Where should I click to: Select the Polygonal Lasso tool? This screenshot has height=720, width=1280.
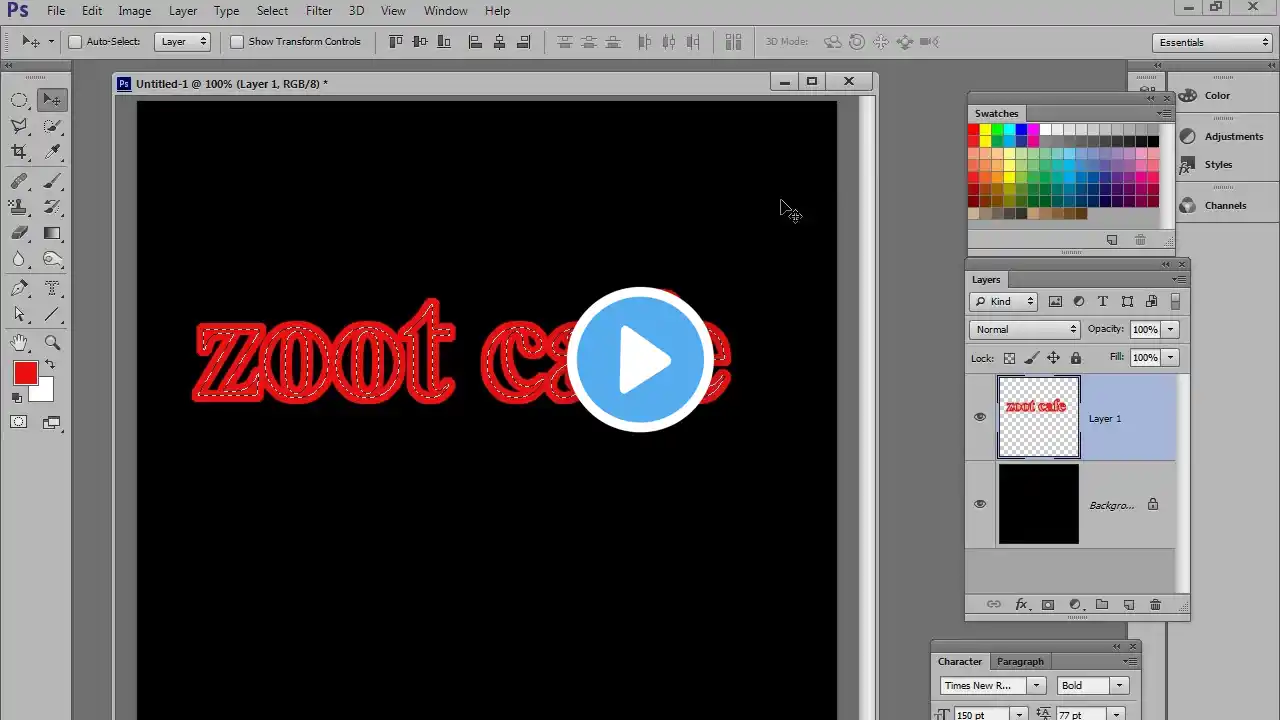(19, 126)
